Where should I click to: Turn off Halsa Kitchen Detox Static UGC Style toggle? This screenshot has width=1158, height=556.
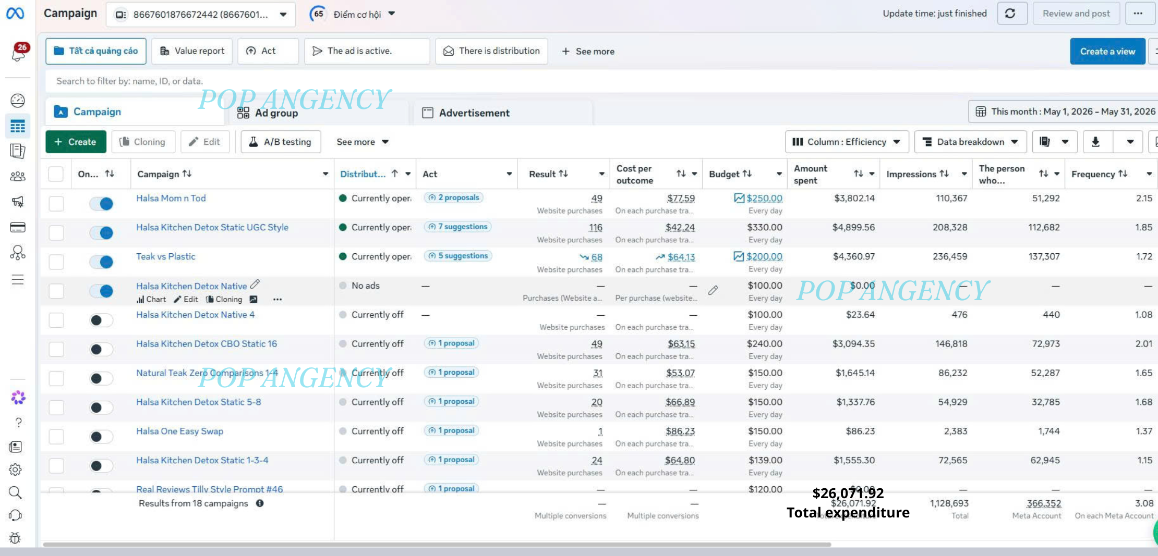click(x=101, y=233)
